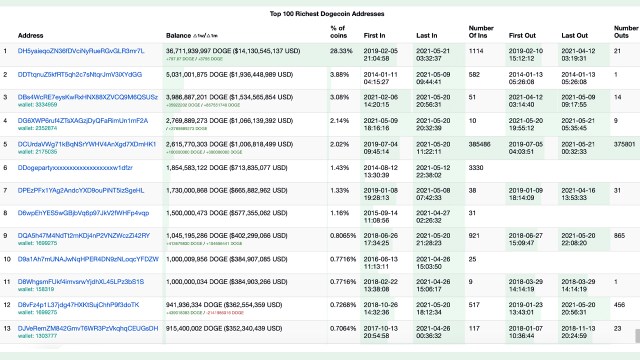The height and width of the screenshot is (360, 640).
Task: Open the rank 8 address starting with D8wpEhYES
Action: (83, 213)
